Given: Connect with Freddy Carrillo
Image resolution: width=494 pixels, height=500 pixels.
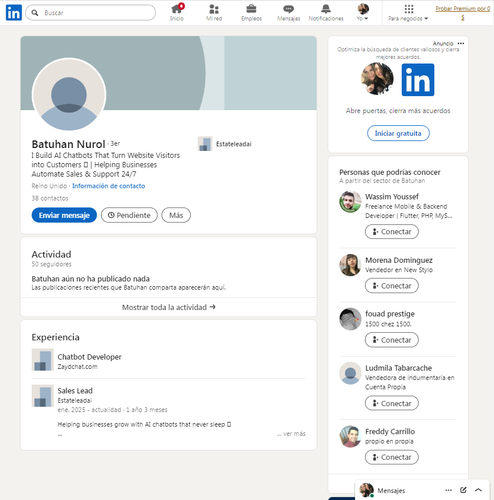Looking at the screenshot, I should click(392, 457).
